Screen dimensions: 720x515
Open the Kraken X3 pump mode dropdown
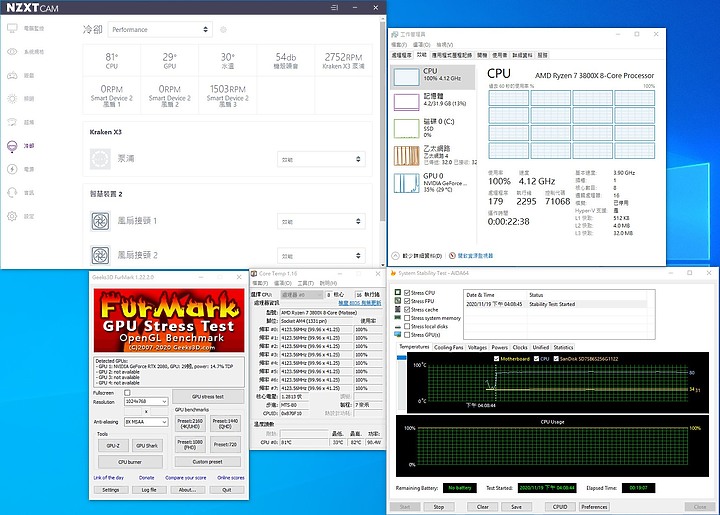(321, 159)
